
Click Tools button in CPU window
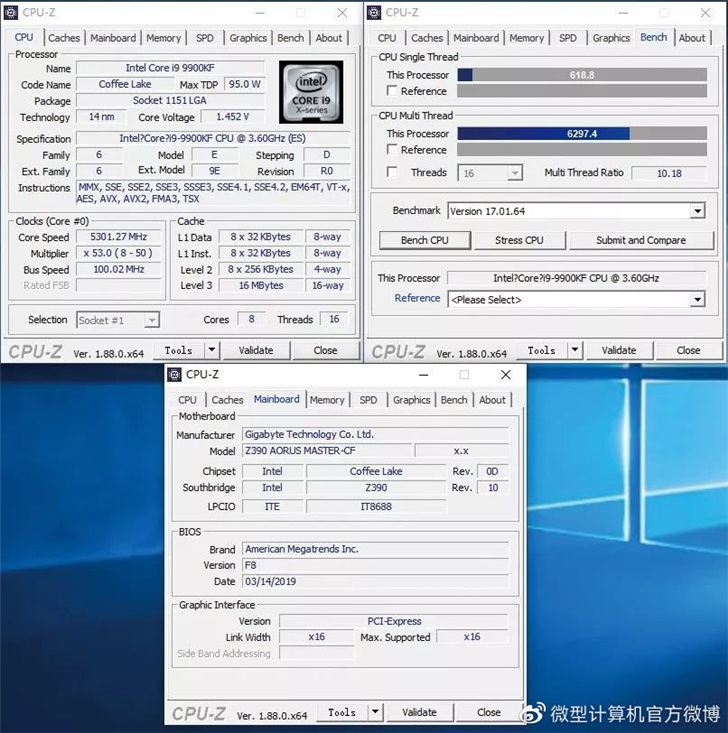(178, 350)
